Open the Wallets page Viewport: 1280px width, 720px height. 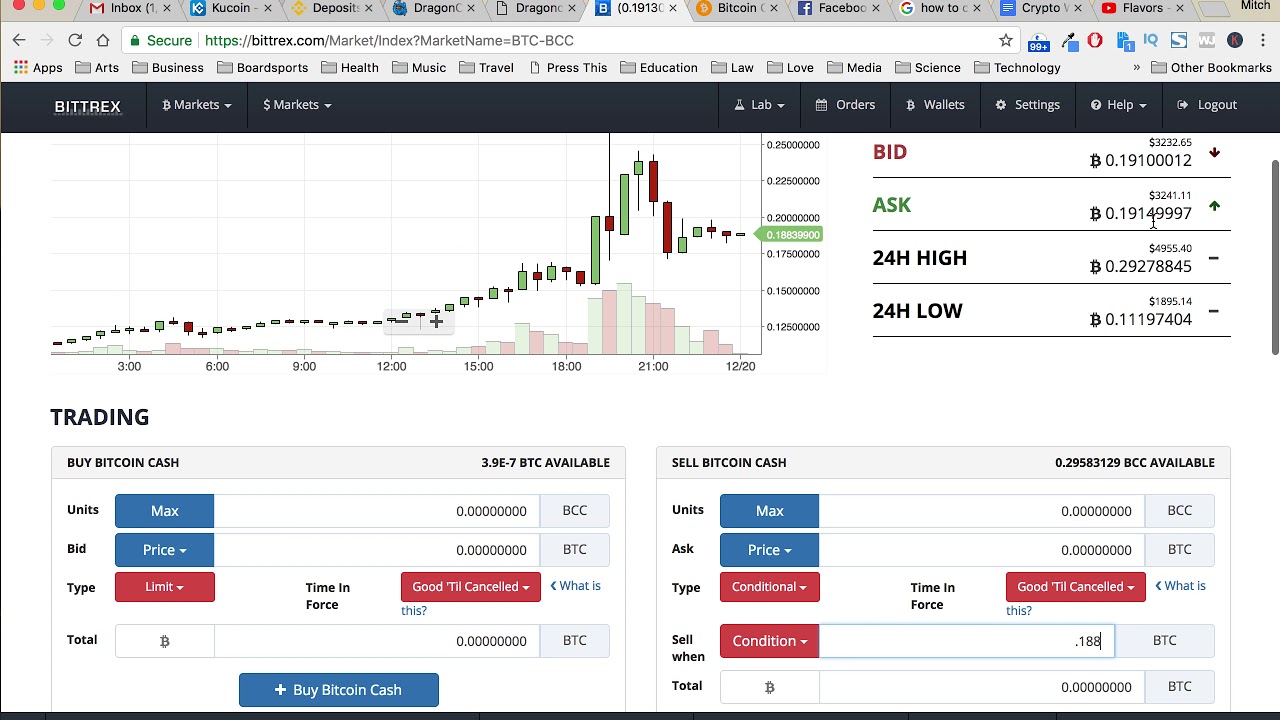[x=935, y=105]
